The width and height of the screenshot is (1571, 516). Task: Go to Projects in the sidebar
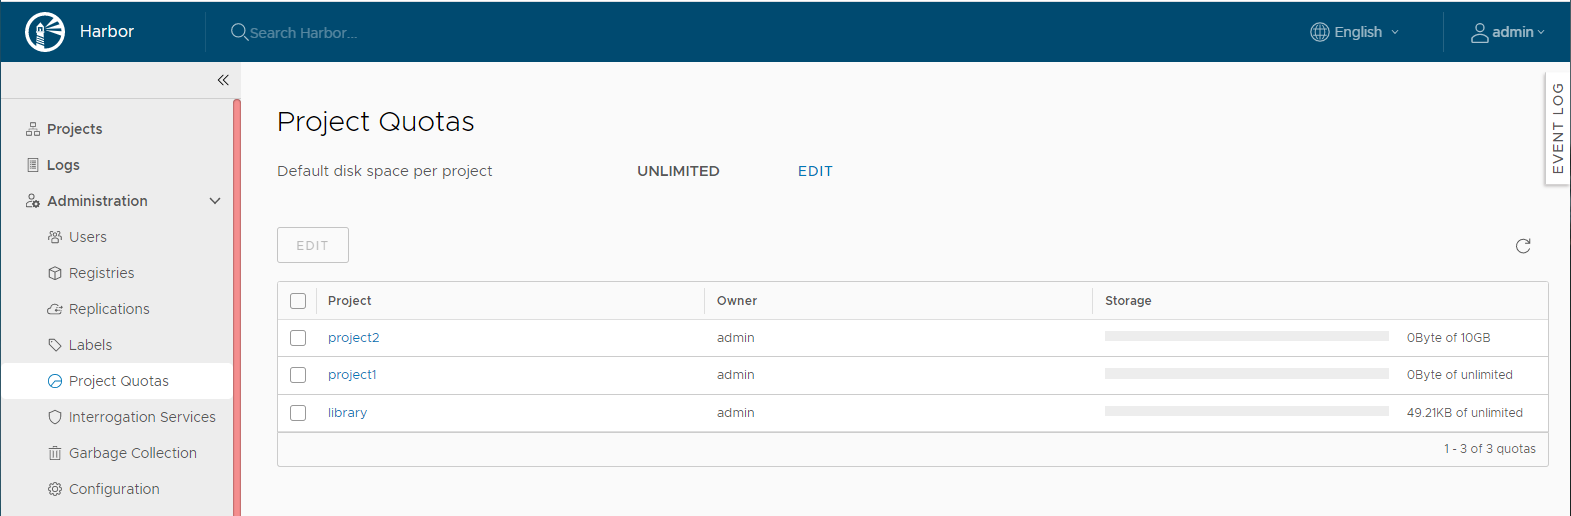coord(74,129)
